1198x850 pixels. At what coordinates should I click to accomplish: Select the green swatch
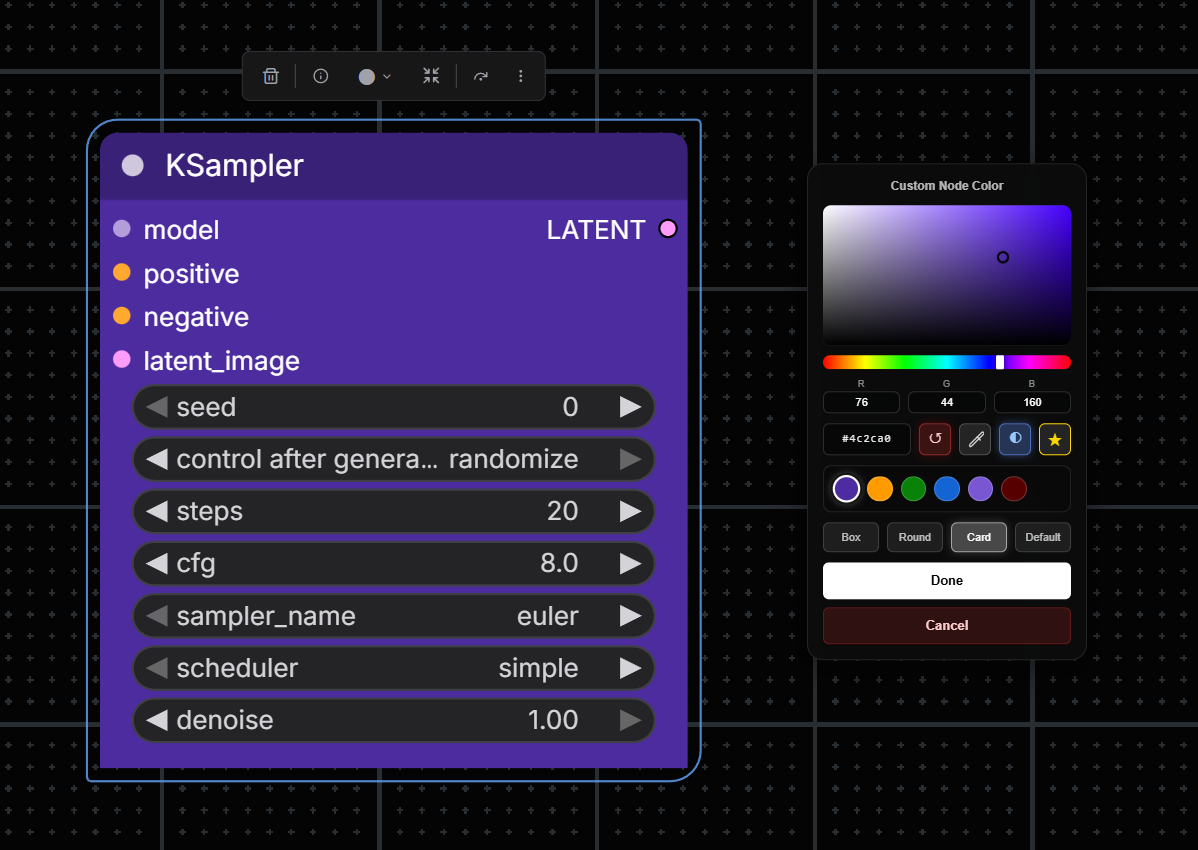point(913,489)
